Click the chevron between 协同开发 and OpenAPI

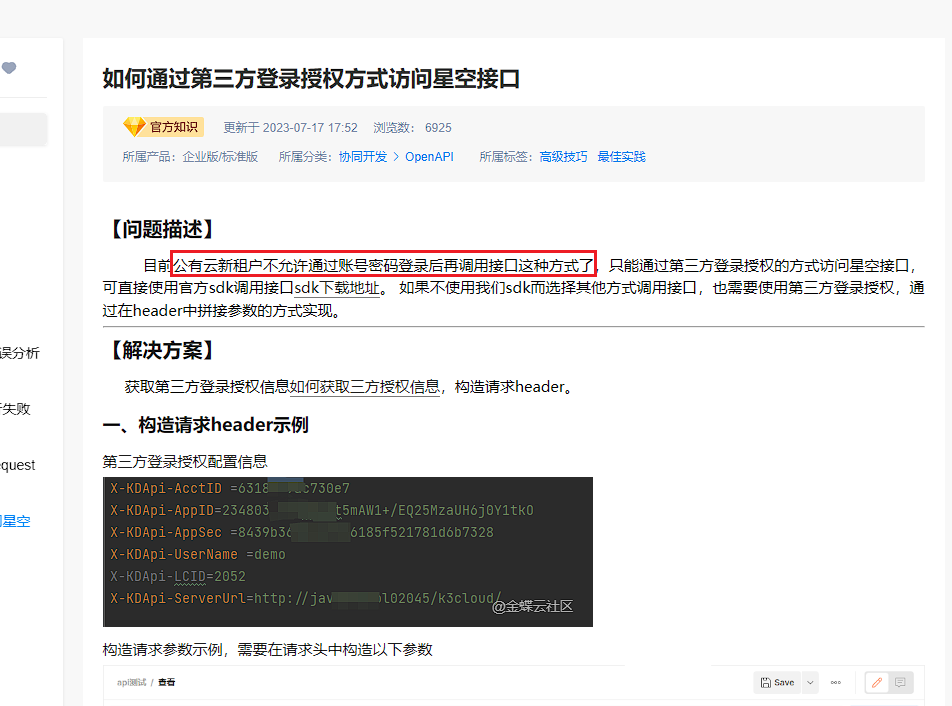click(396, 157)
